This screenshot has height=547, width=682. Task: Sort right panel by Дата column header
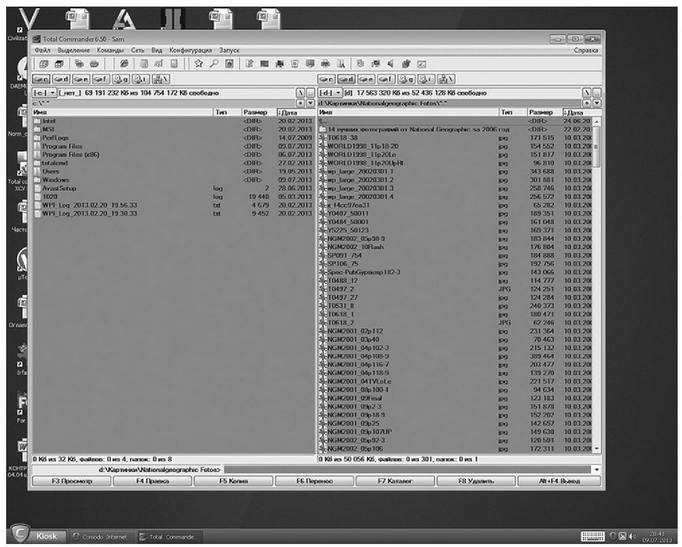(x=582, y=112)
